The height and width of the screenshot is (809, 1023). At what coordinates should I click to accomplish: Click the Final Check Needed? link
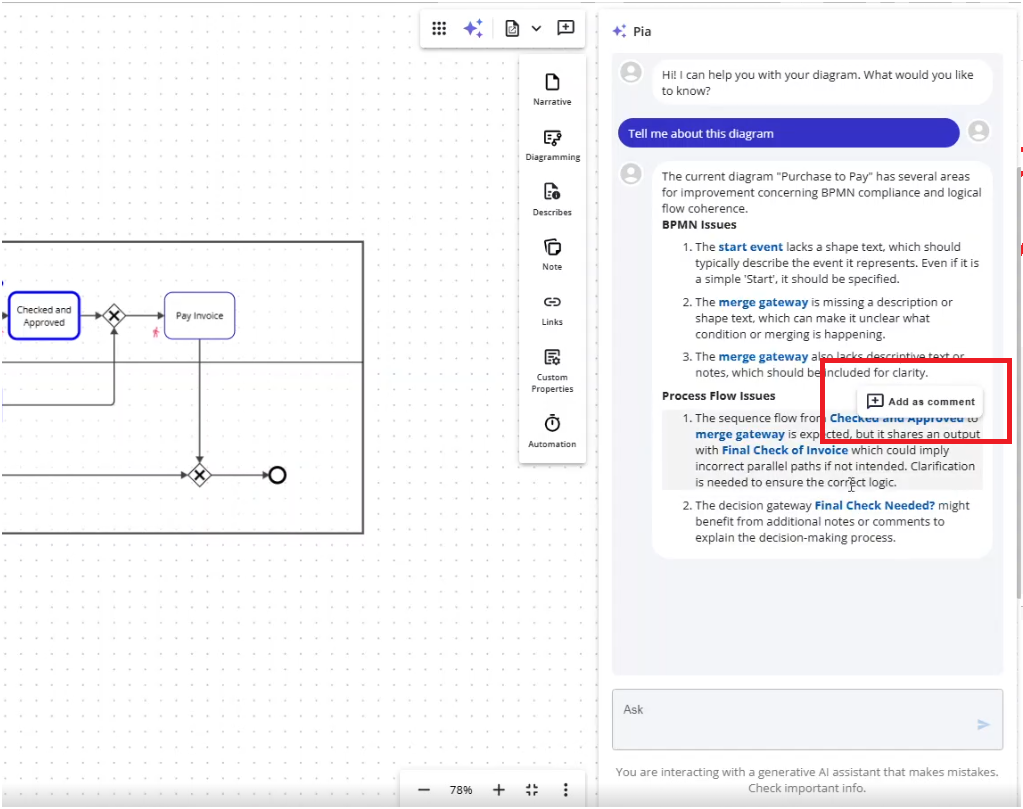coord(874,506)
